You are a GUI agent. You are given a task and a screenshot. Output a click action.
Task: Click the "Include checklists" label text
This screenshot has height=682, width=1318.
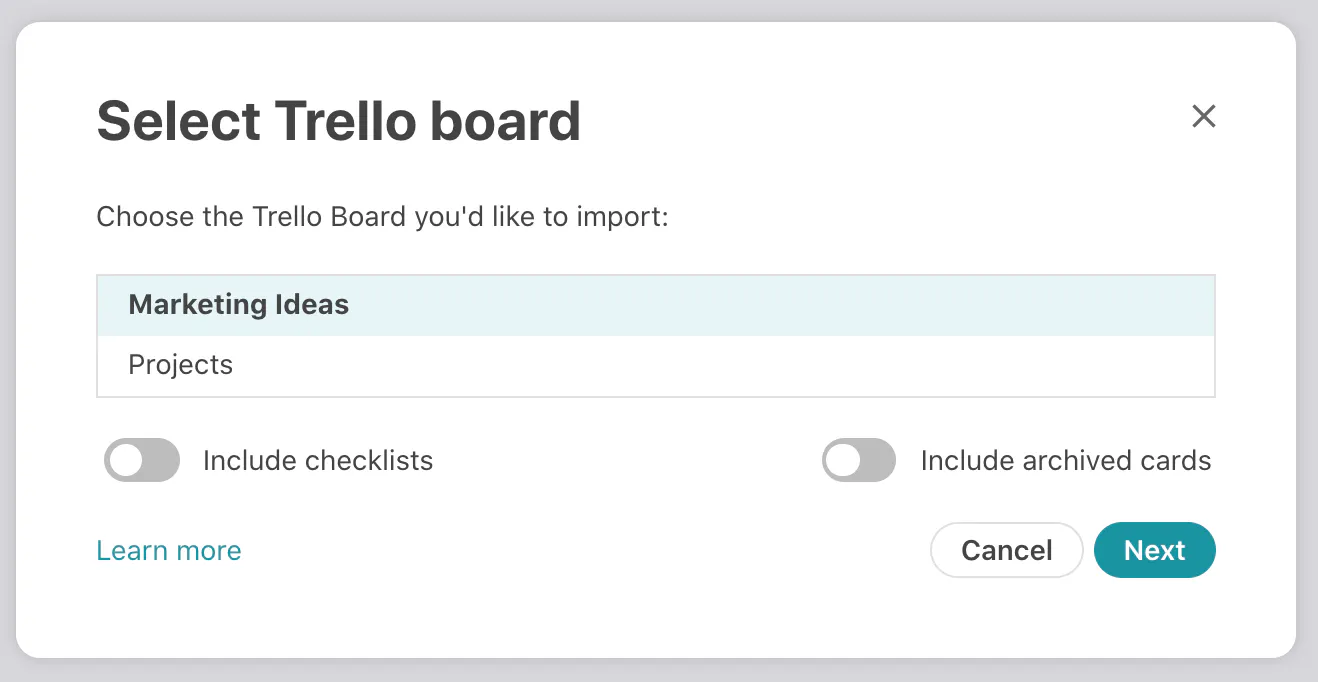coord(318,461)
